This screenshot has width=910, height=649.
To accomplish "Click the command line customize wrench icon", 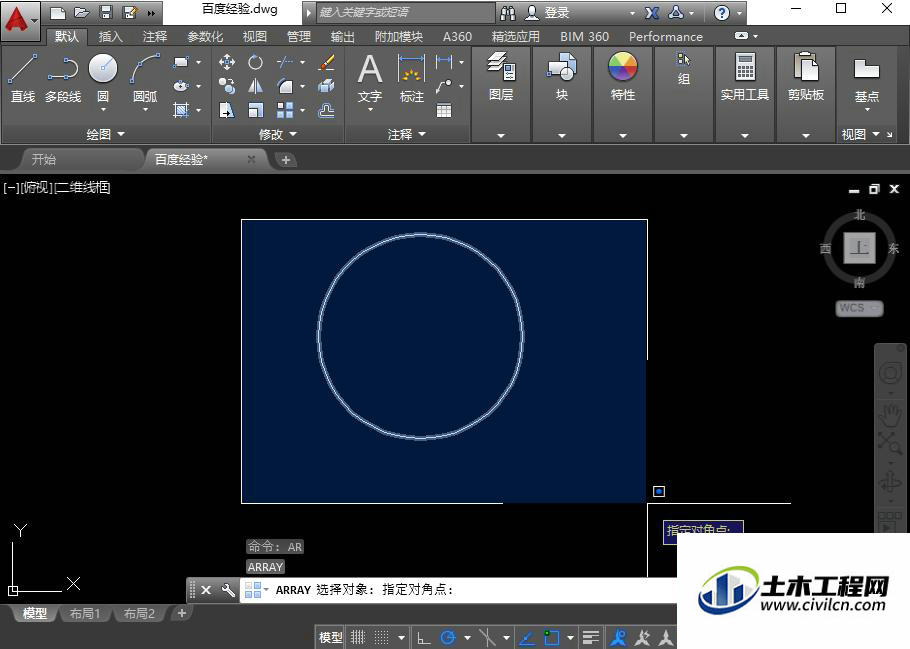I will coord(228,590).
